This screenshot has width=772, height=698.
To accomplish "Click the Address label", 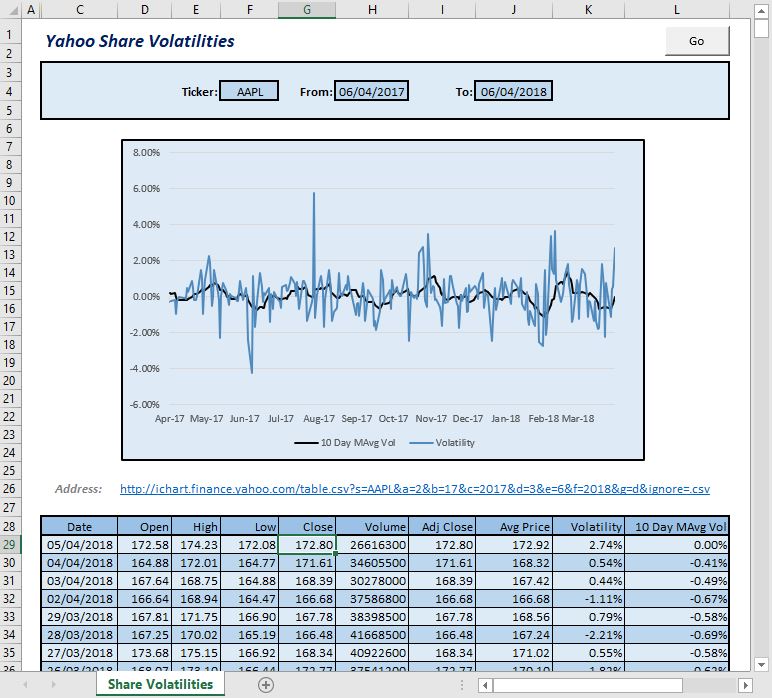I will (x=78, y=489).
